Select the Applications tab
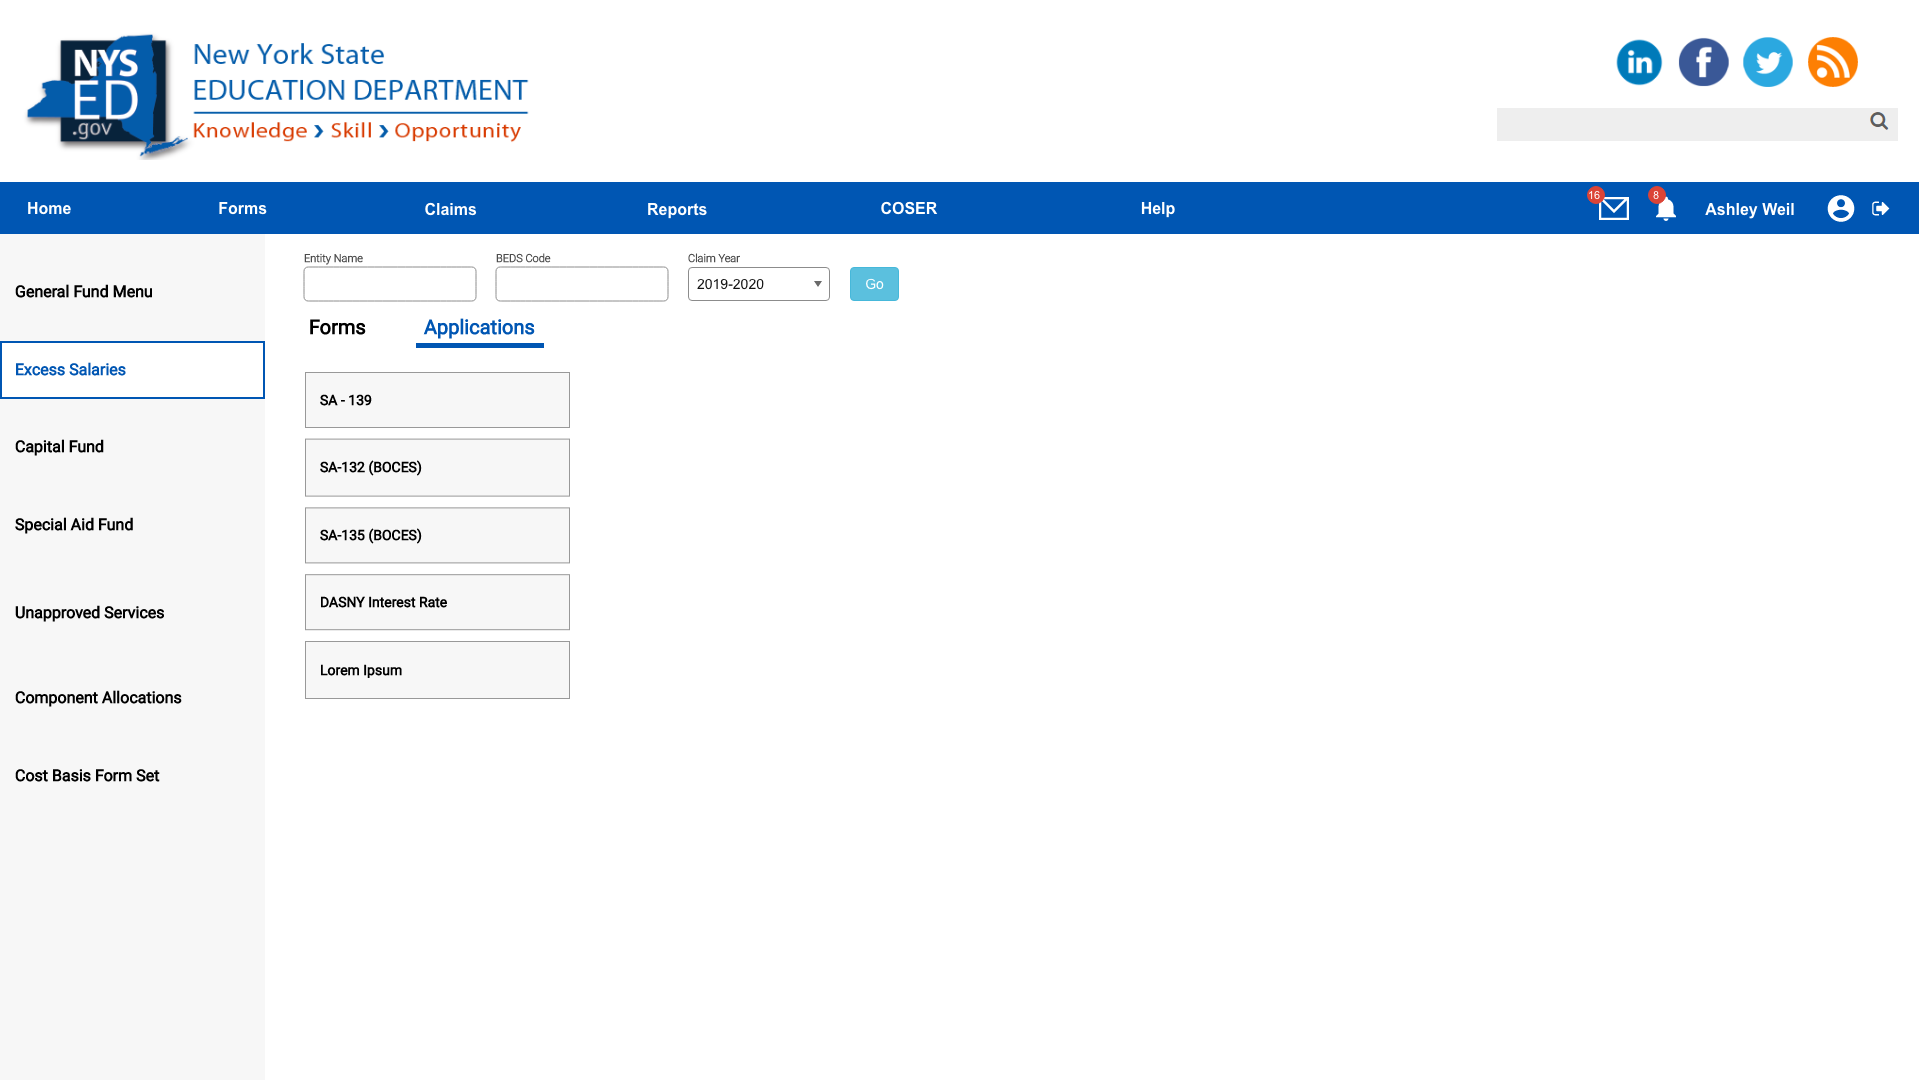The image size is (1920, 1080). (479, 327)
